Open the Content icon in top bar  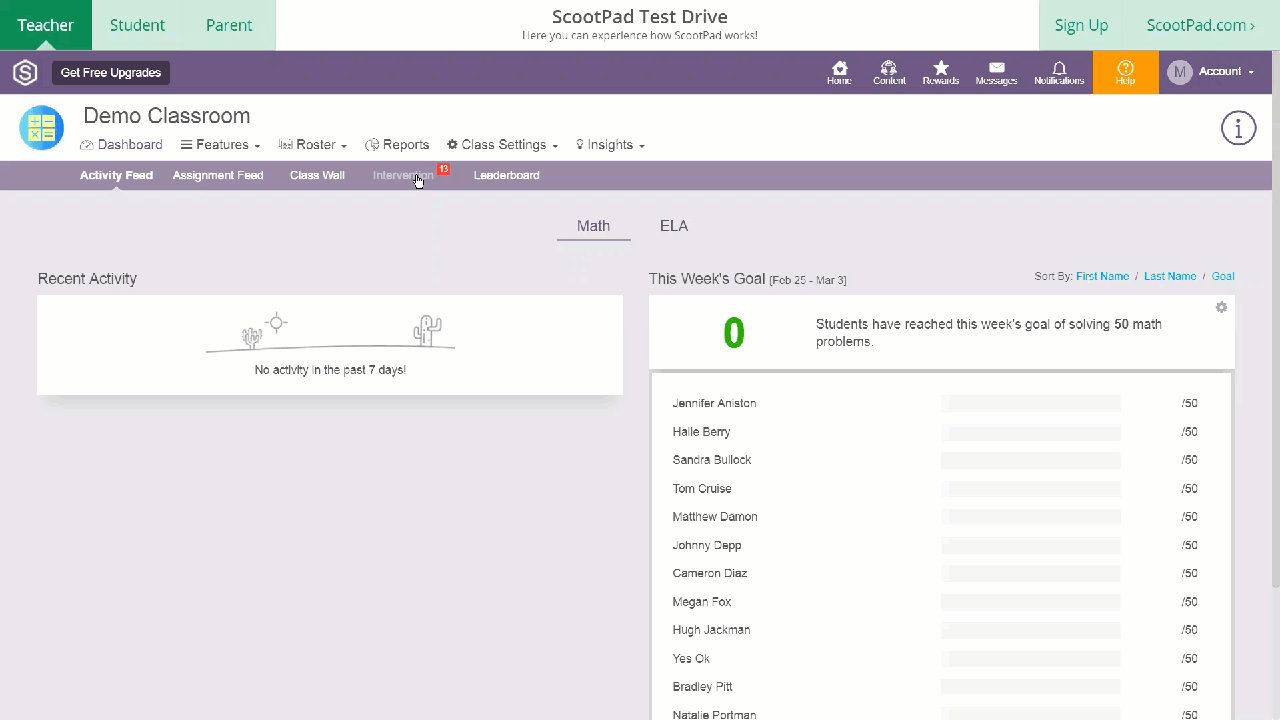pos(889,72)
